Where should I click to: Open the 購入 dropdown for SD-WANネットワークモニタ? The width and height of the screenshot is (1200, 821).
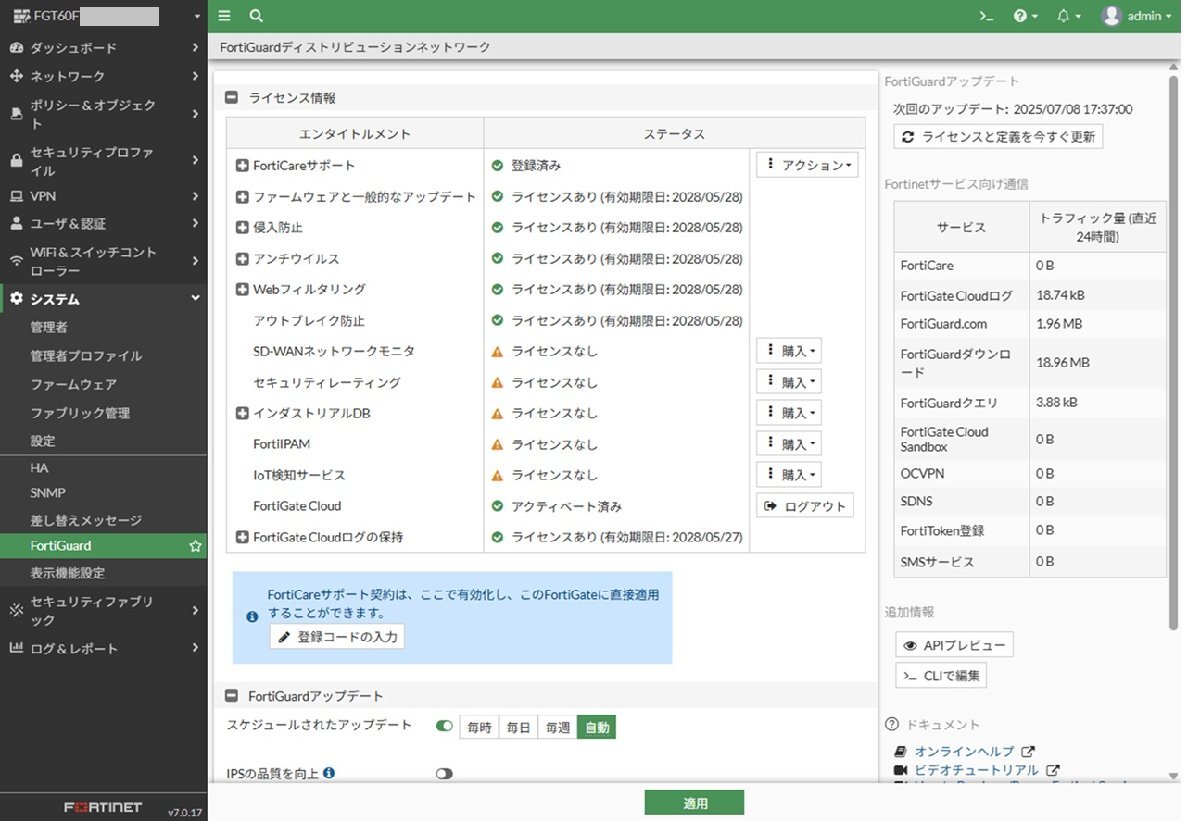click(789, 351)
